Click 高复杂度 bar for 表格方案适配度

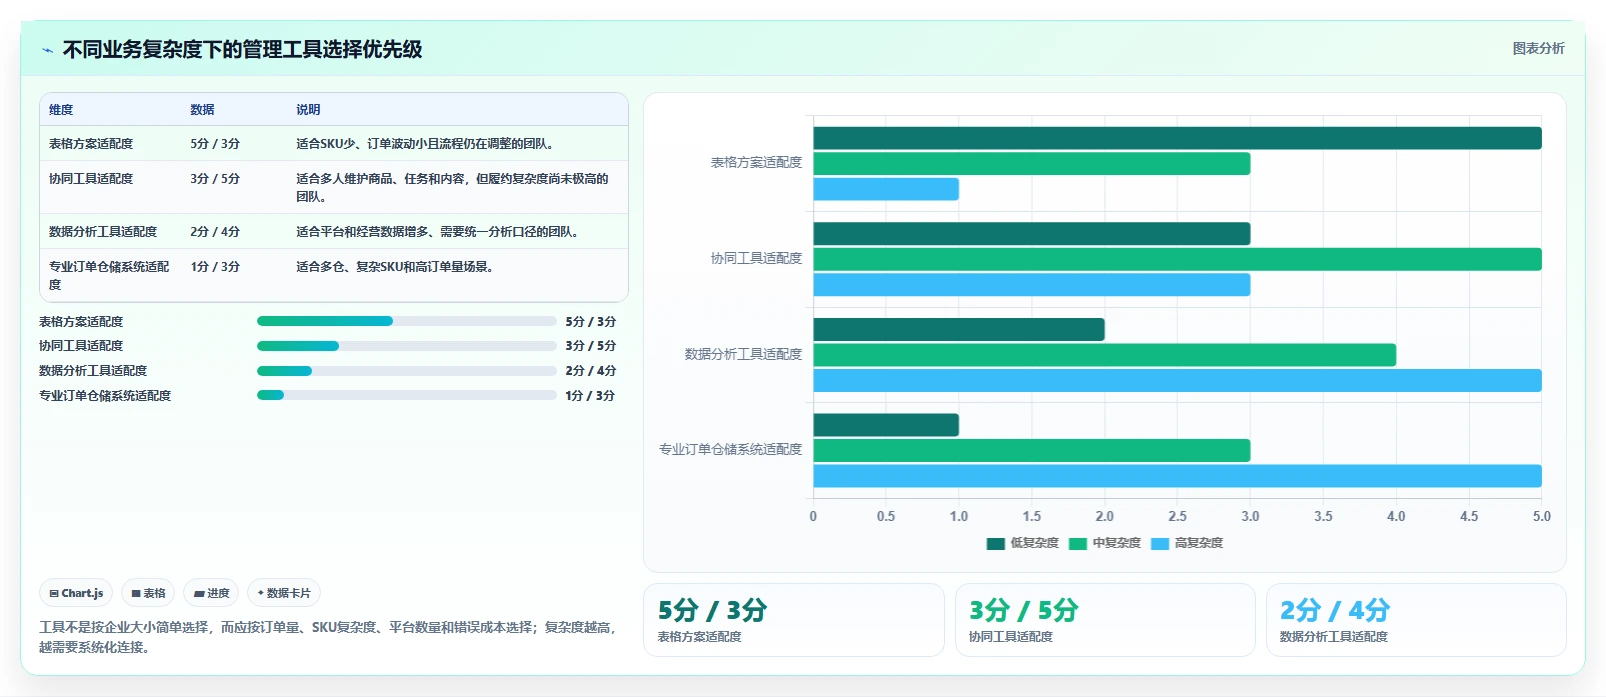coord(886,189)
